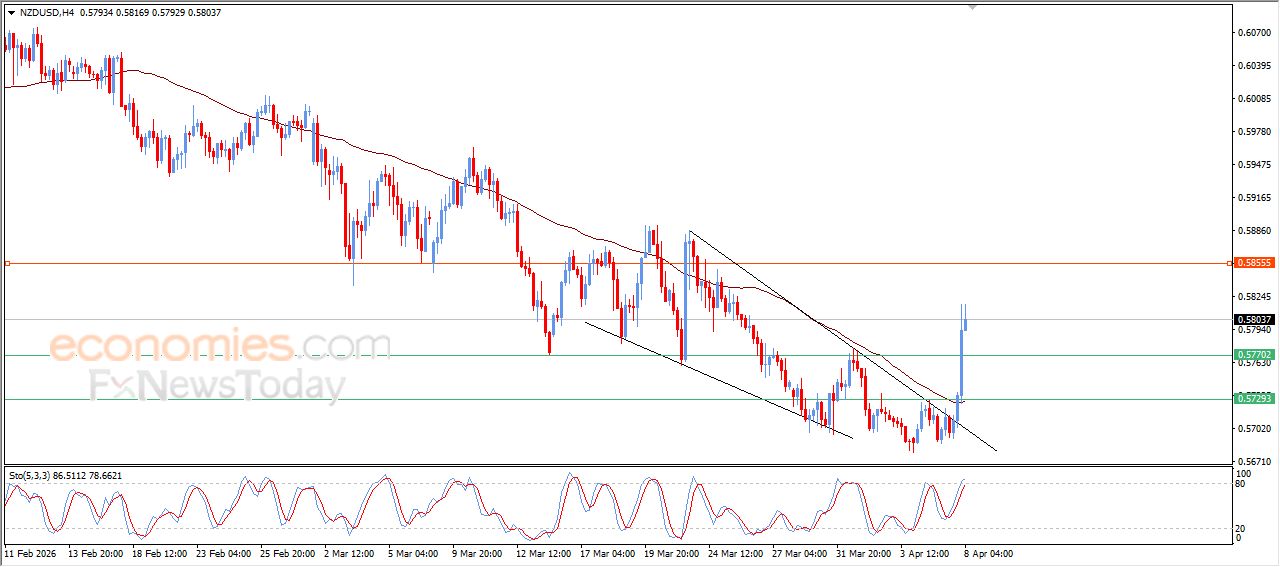
Task: Click the economies.com watermark logo
Action: (220, 346)
